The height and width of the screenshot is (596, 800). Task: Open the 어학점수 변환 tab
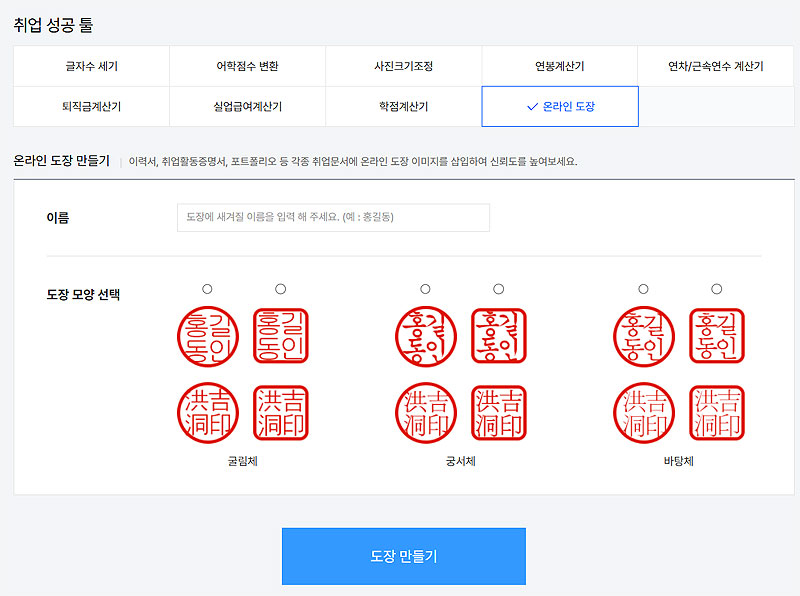[x=246, y=65]
